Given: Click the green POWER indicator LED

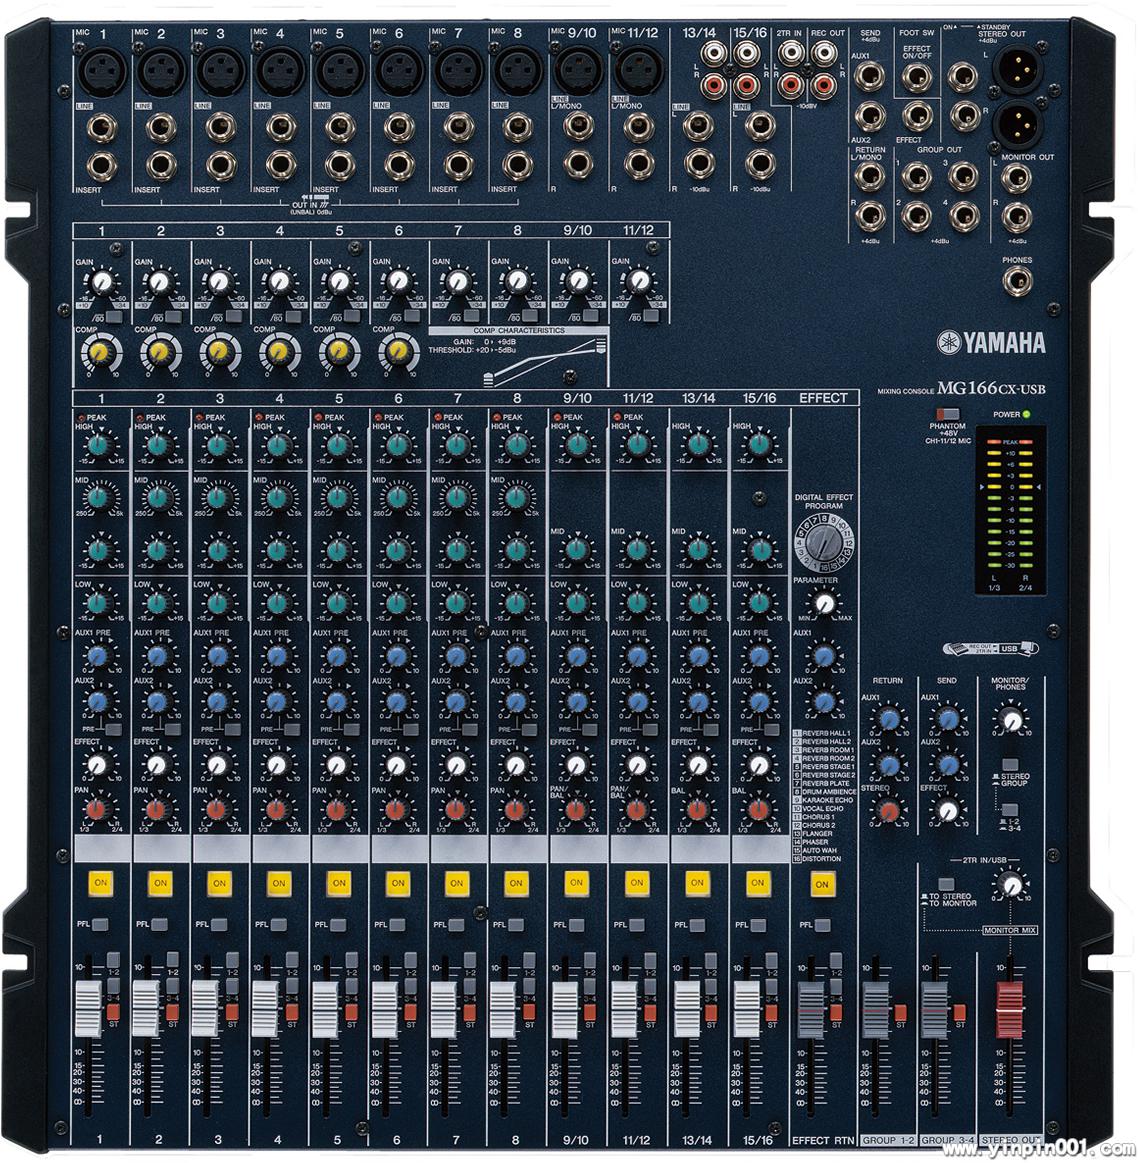Looking at the screenshot, I should (1027, 414).
